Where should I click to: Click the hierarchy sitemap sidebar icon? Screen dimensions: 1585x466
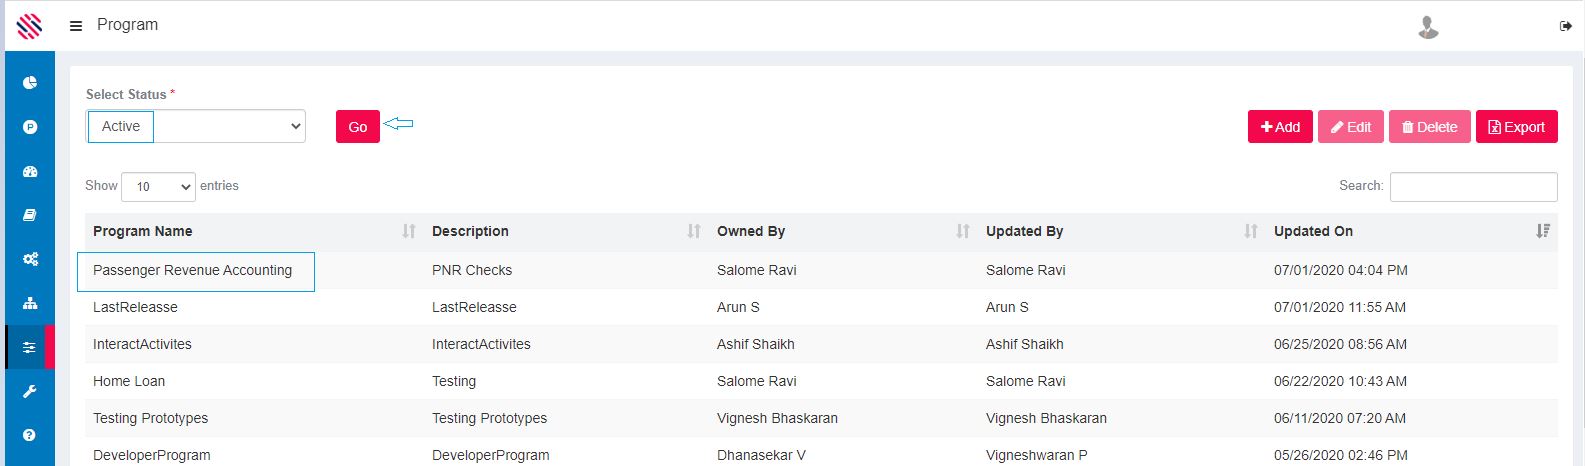point(30,303)
